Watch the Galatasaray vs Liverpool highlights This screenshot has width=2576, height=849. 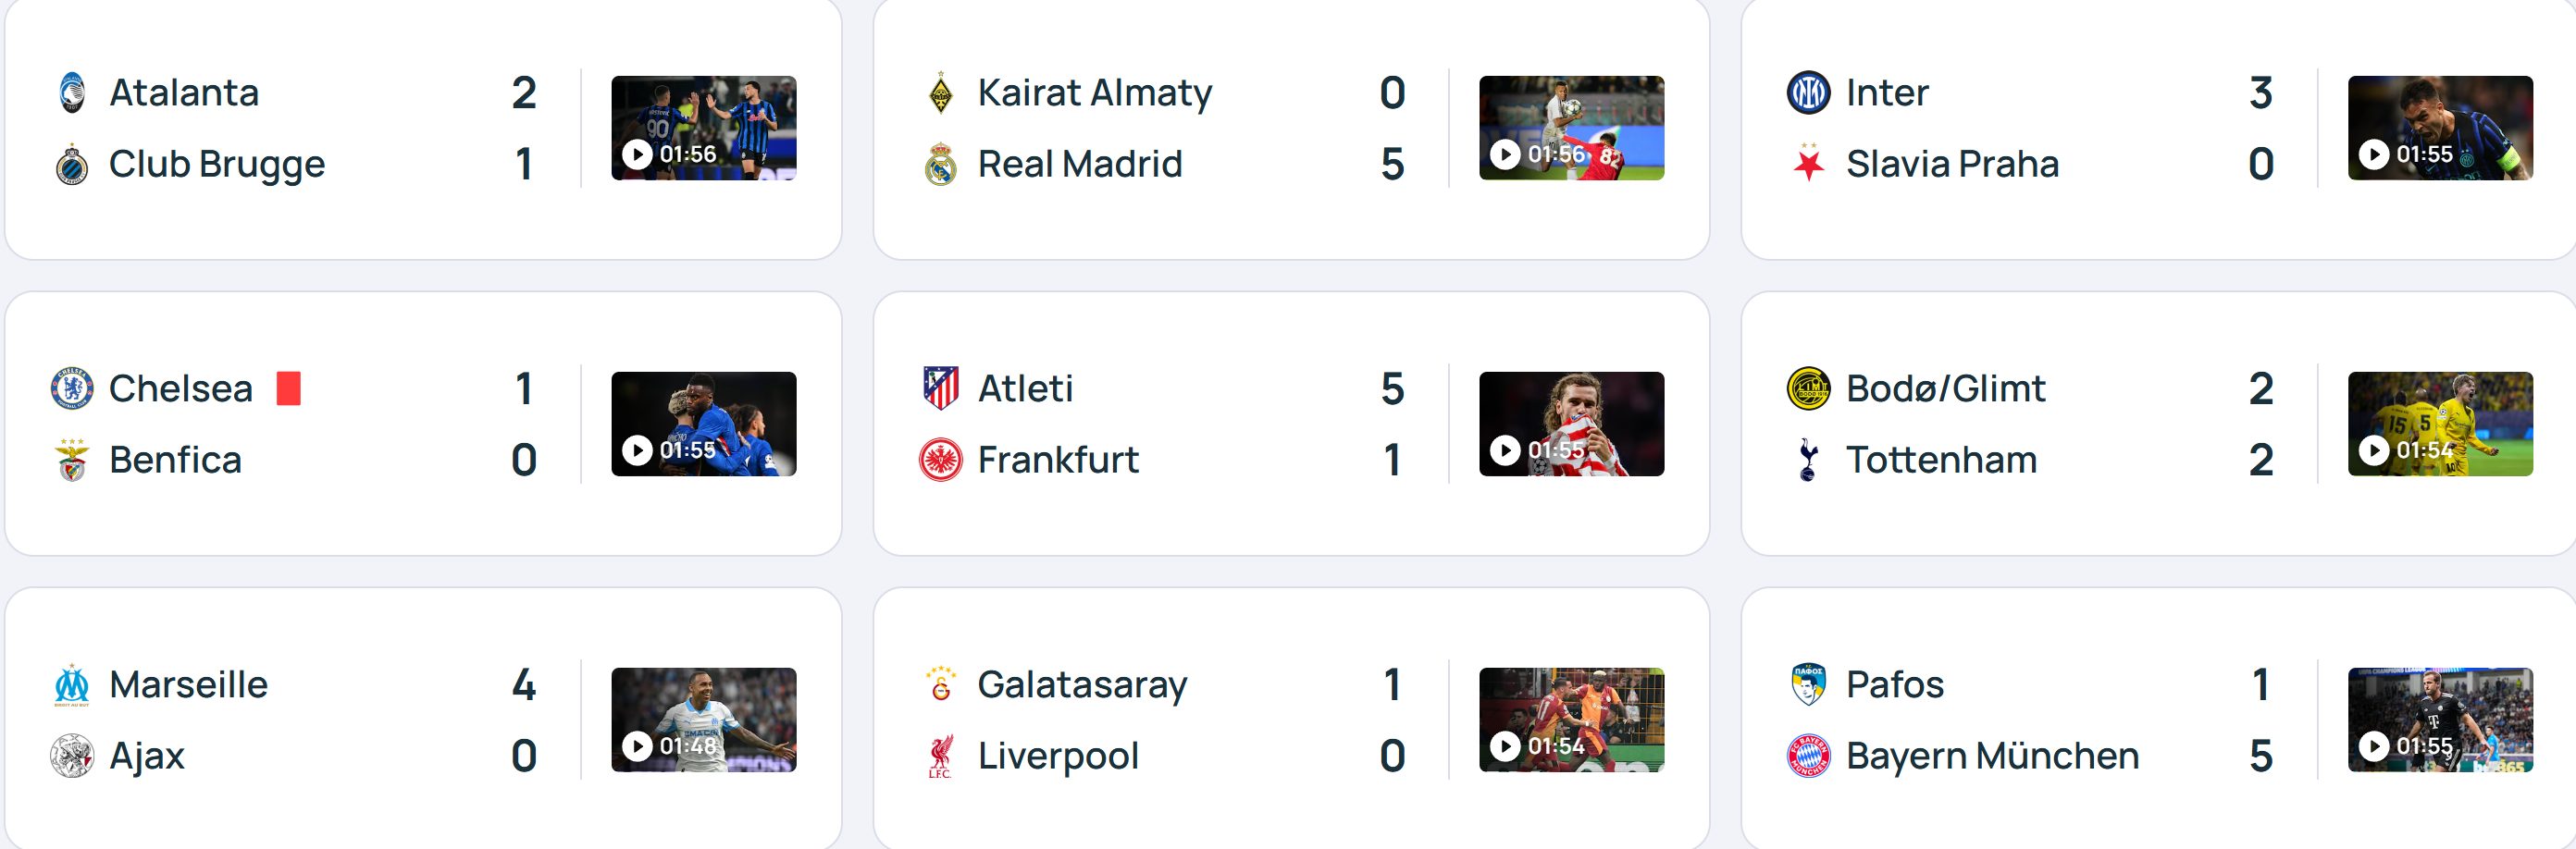pos(1571,720)
